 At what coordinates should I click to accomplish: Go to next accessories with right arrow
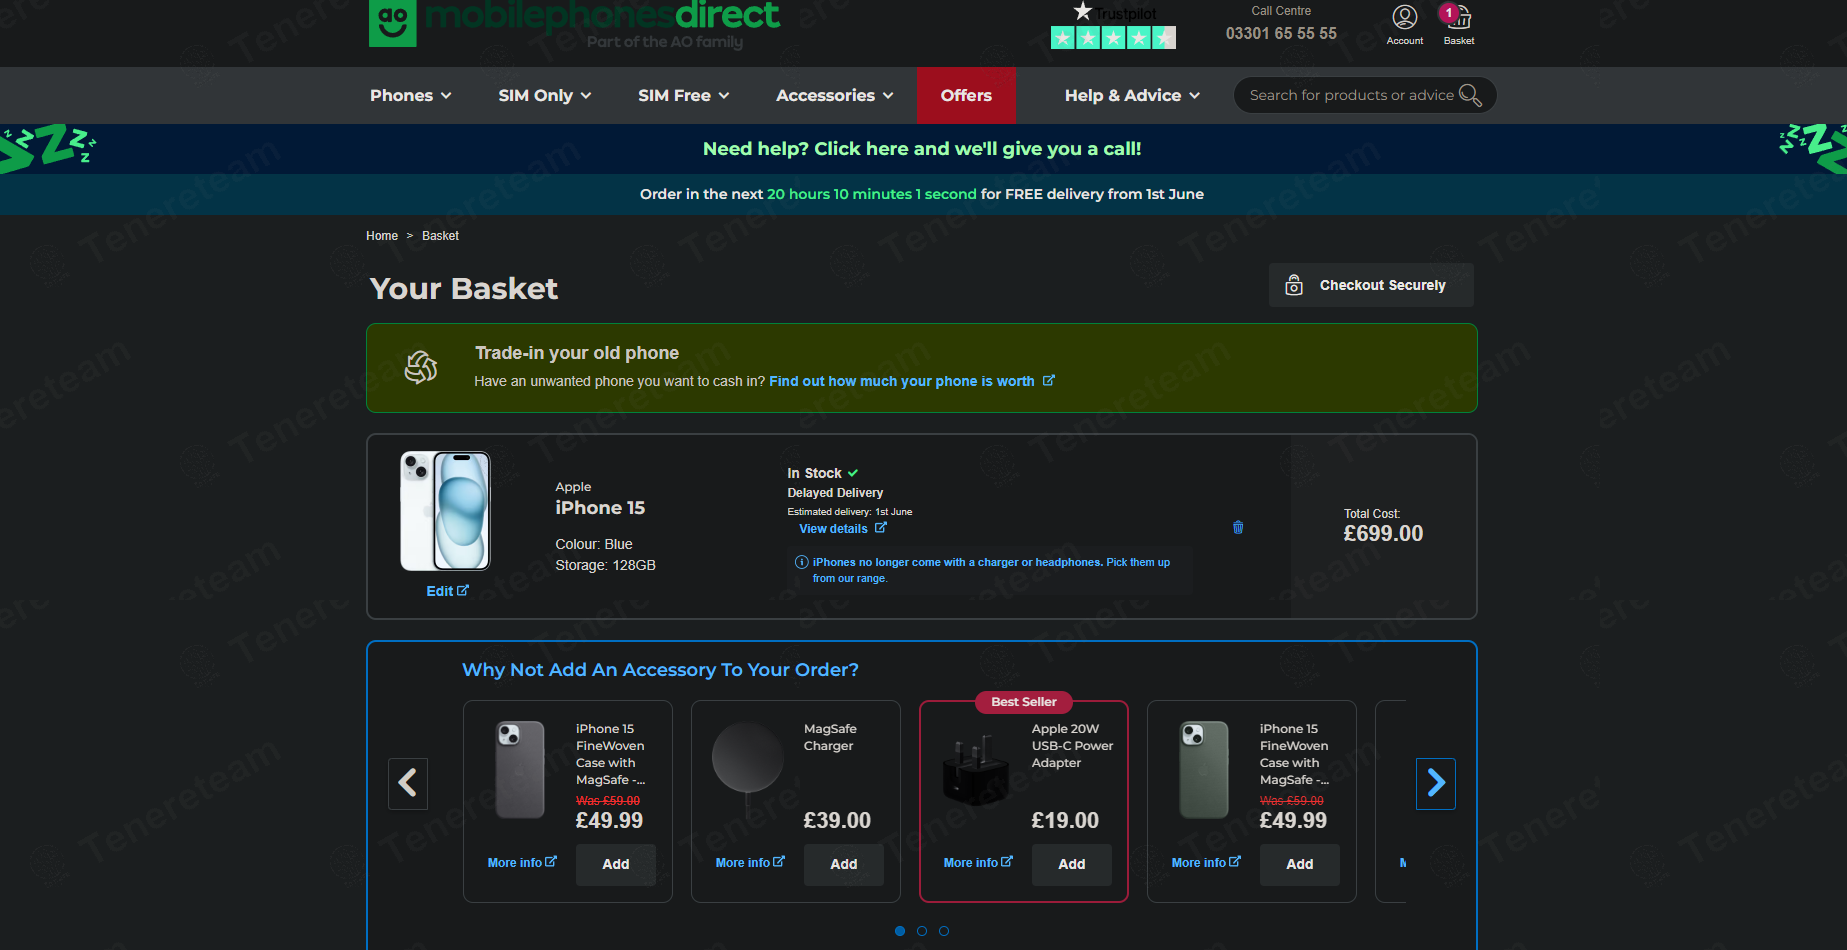1435,783
